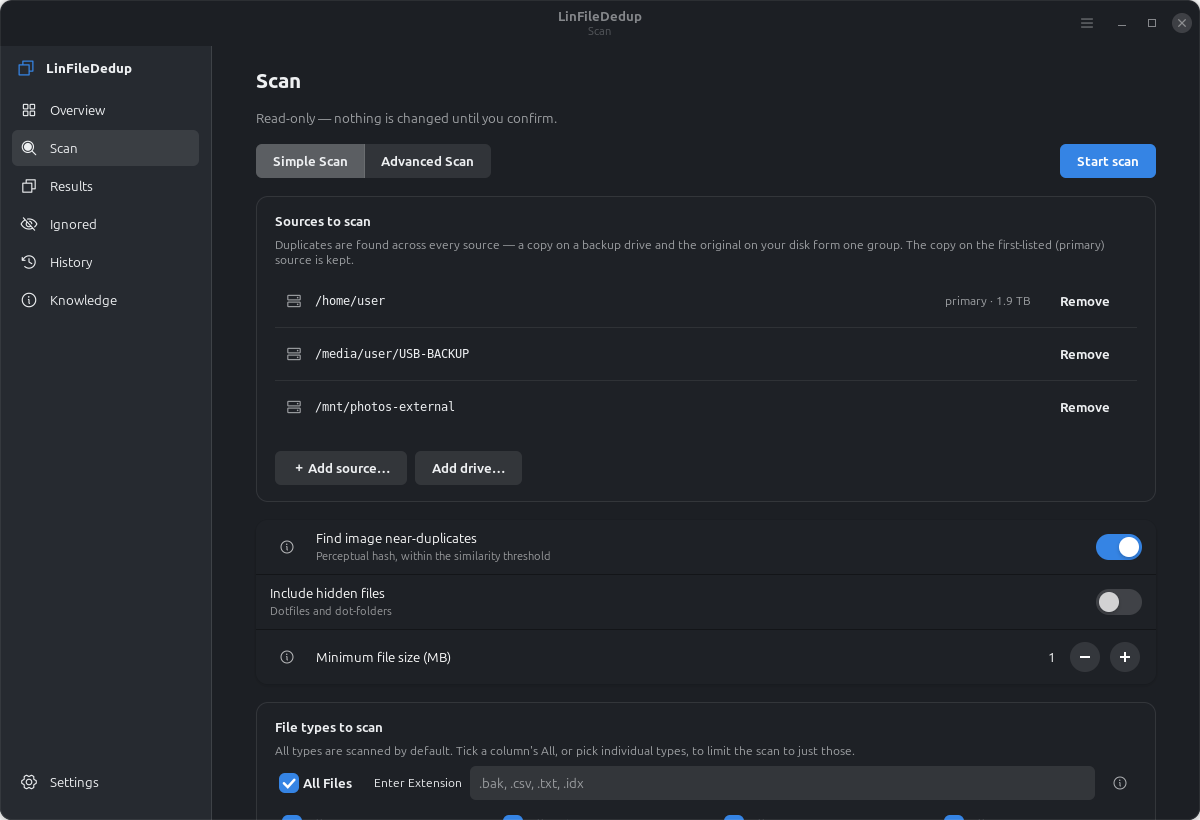
Task: Focus the Enter Extension input field
Action: tap(782, 783)
